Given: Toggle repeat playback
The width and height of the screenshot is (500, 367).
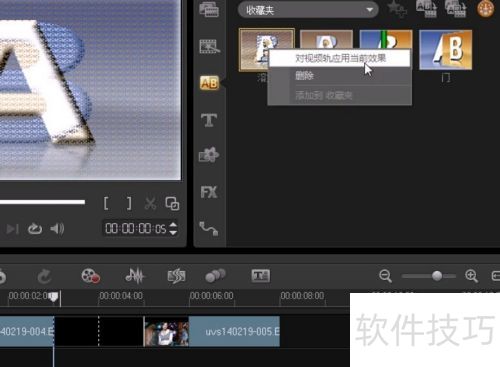Looking at the screenshot, I should pyautogui.click(x=35, y=229).
